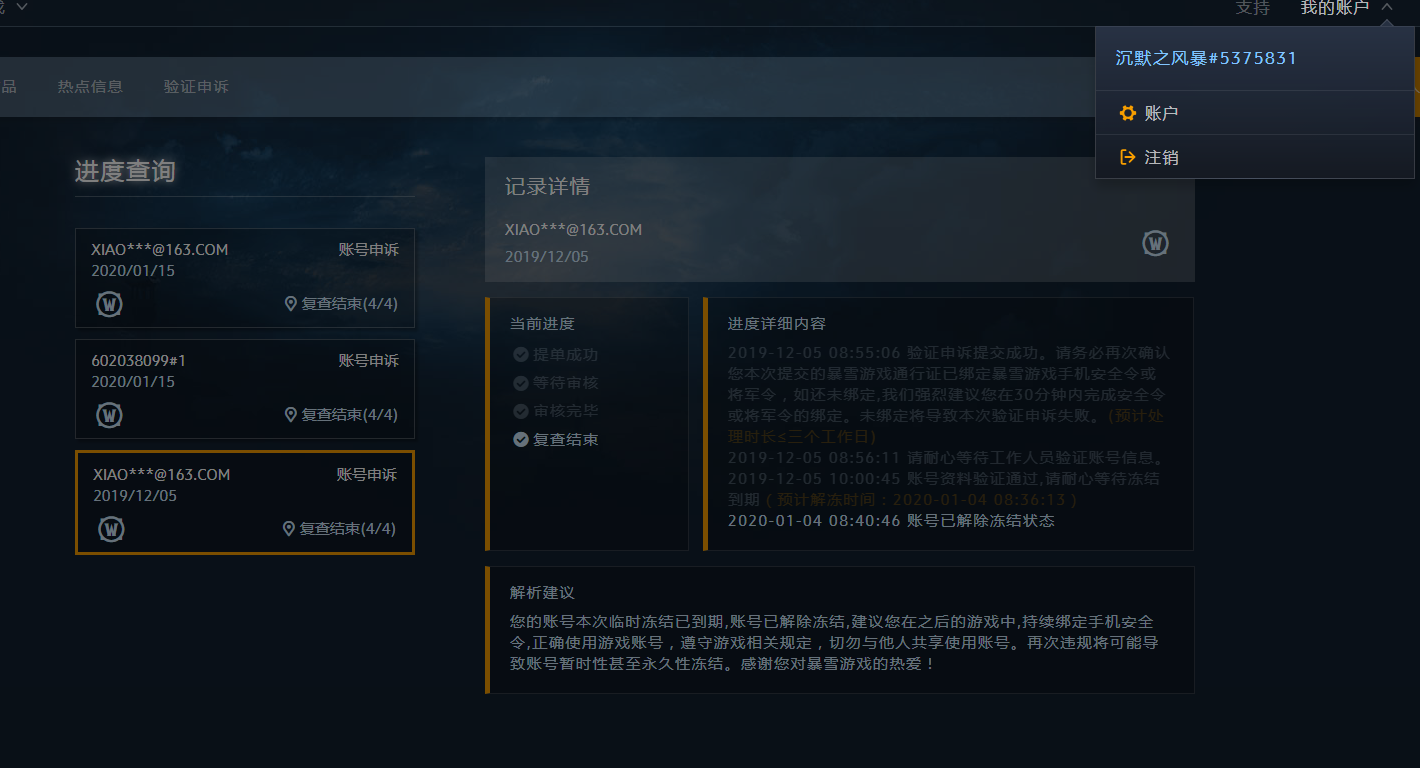The height and width of the screenshot is (768, 1420).
Task: Click the checkmark next to 等待审核
Action: [520, 383]
